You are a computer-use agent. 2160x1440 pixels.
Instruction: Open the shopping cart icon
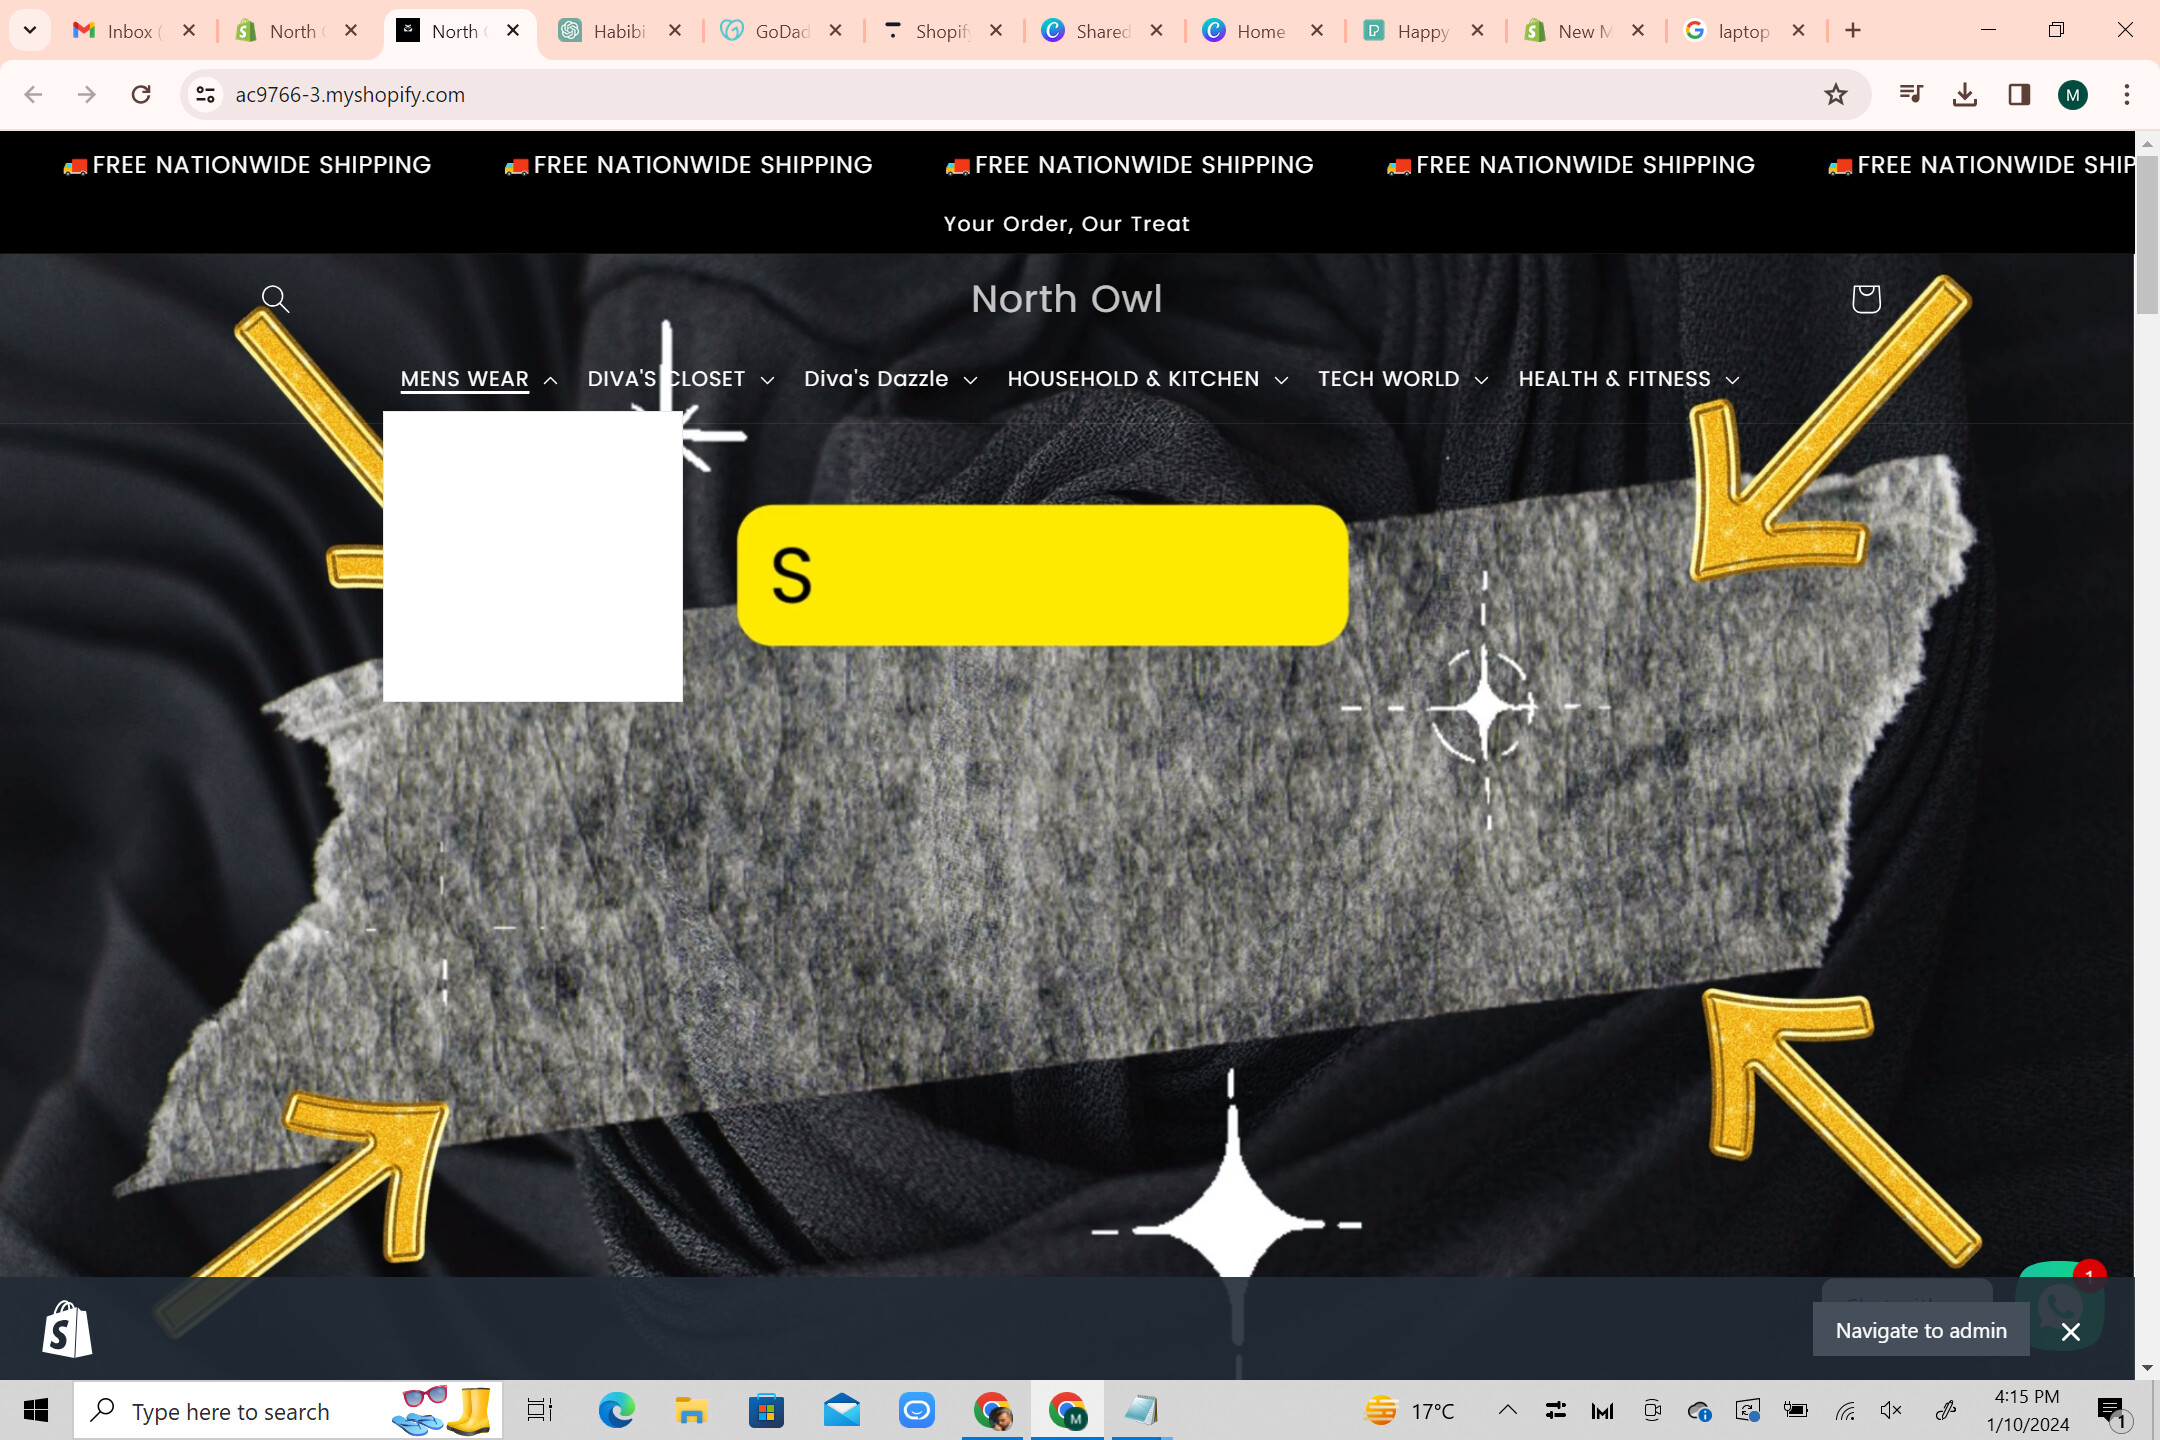coord(1865,299)
